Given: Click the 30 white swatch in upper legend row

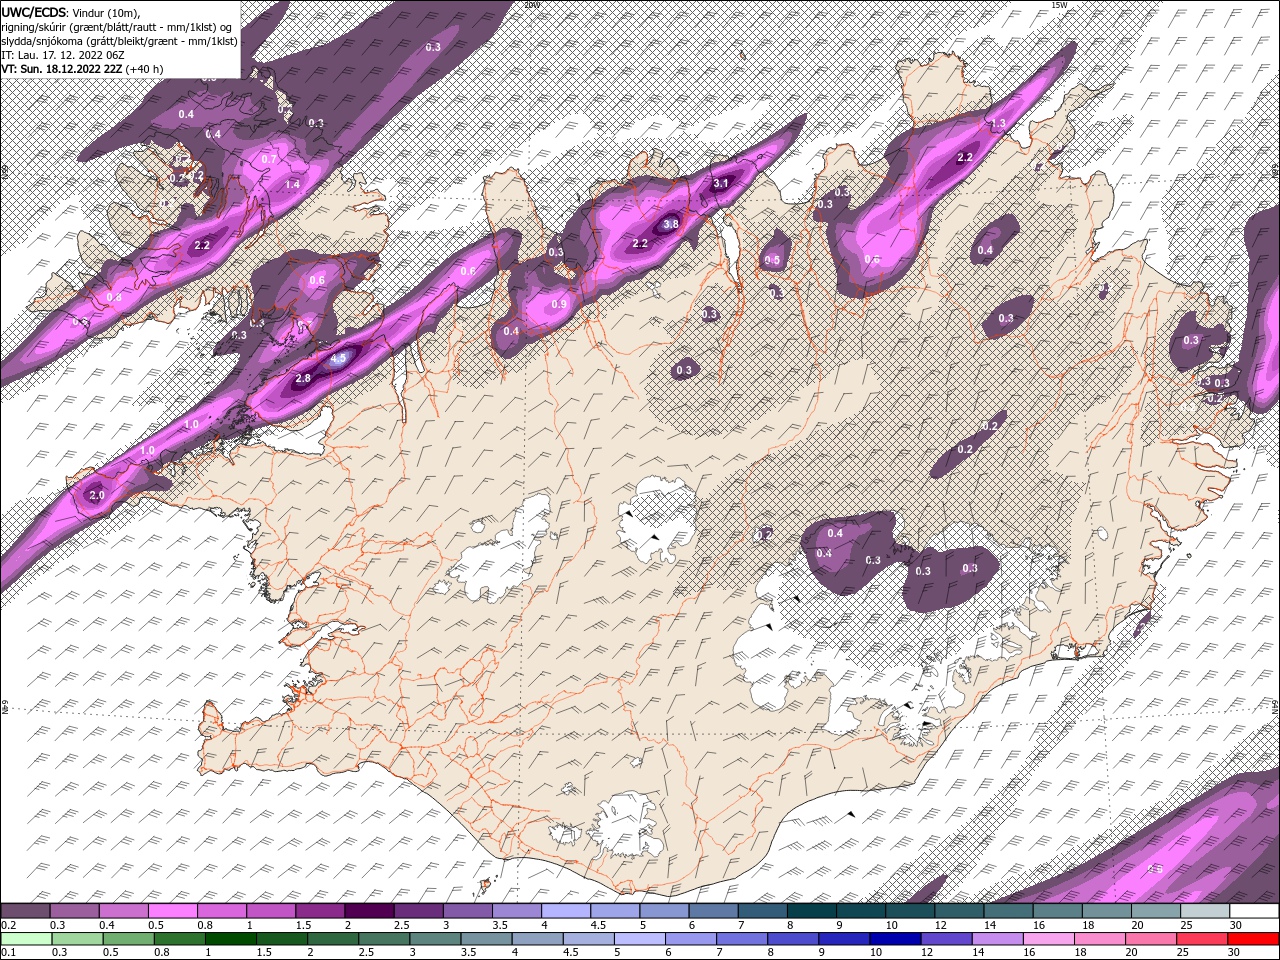Looking at the screenshot, I should click(x=1254, y=911).
